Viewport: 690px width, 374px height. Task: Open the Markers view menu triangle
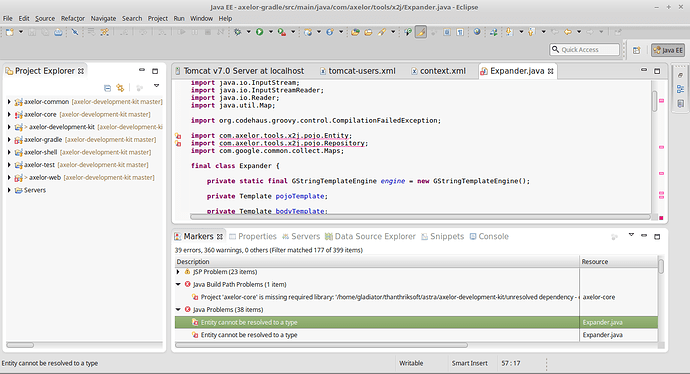pos(631,235)
